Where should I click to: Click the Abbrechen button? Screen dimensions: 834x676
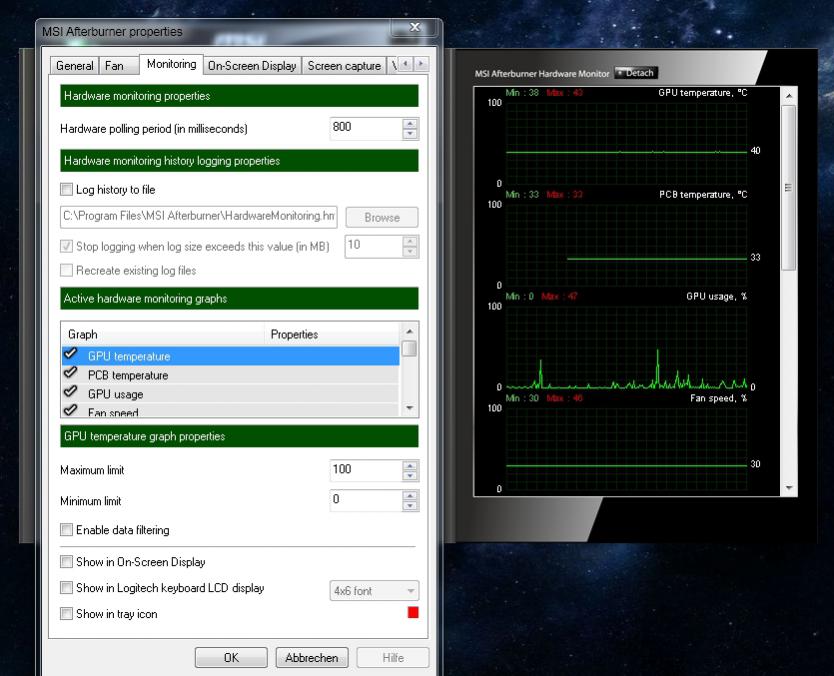click(312, 658)
